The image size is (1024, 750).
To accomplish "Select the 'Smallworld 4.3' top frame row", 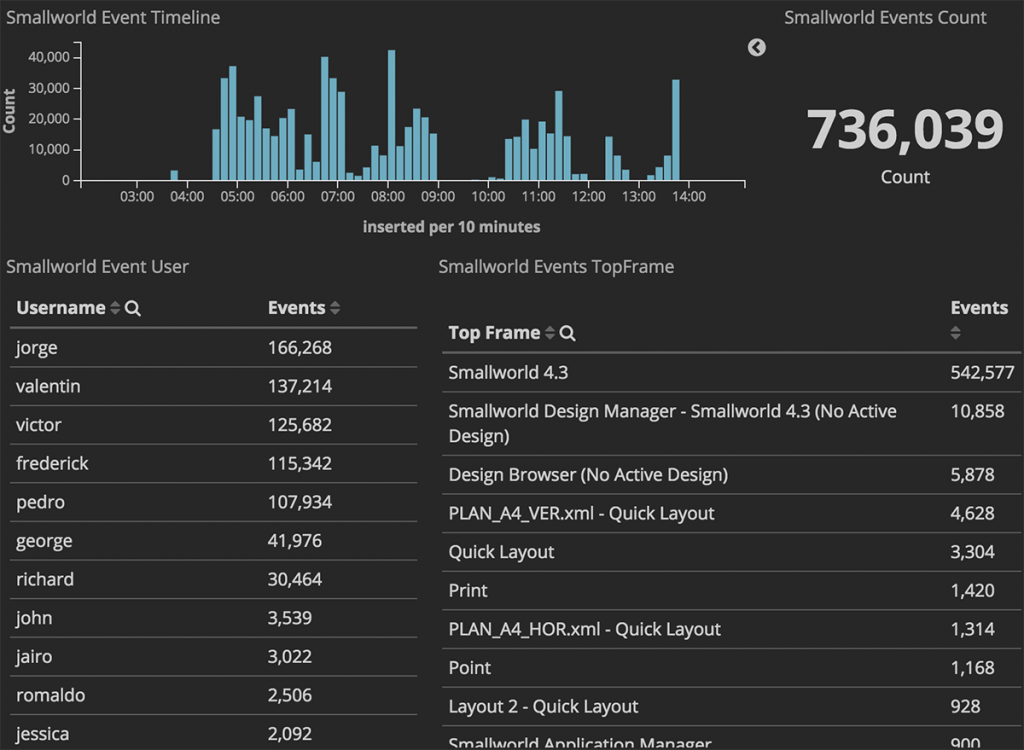I will [731, 372].
